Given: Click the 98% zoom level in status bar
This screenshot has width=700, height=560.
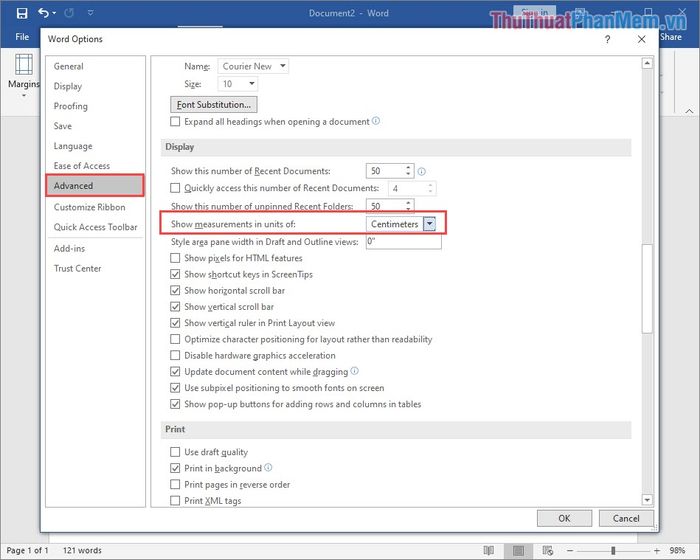Looking at the screenshot, I should tap(677, 551).
